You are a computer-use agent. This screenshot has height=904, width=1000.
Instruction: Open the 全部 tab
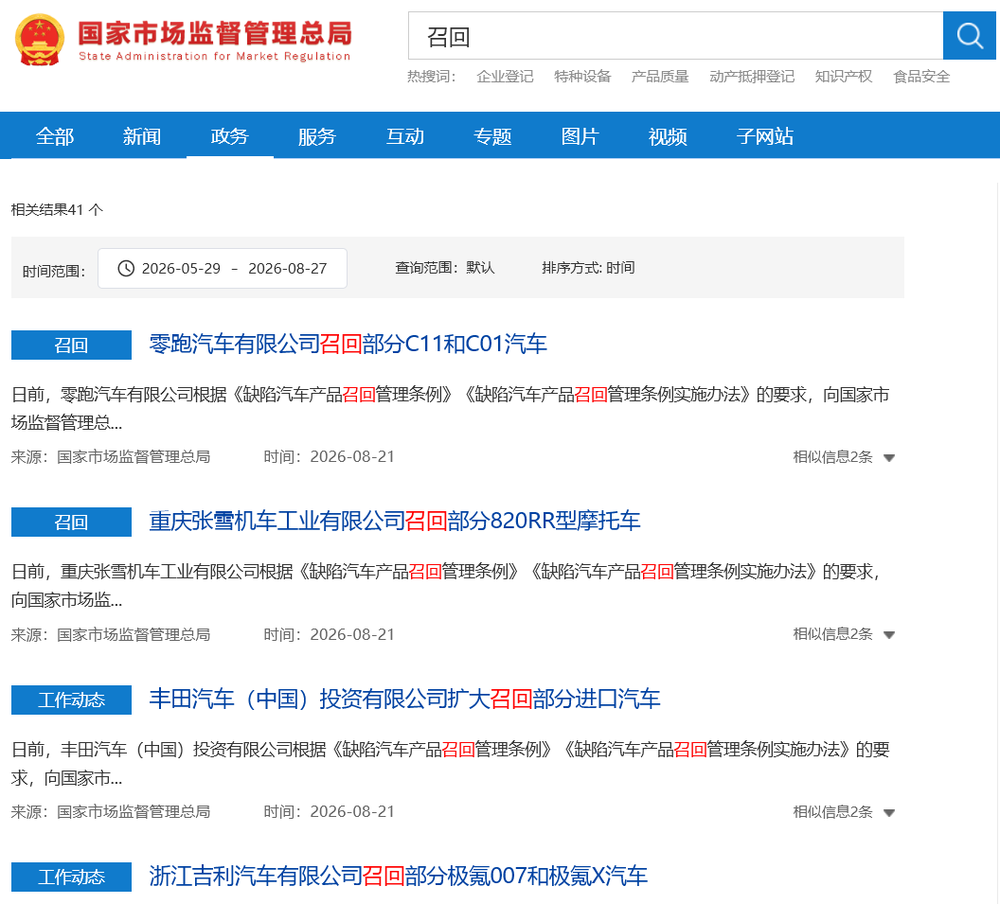click(x=55, y=136)
